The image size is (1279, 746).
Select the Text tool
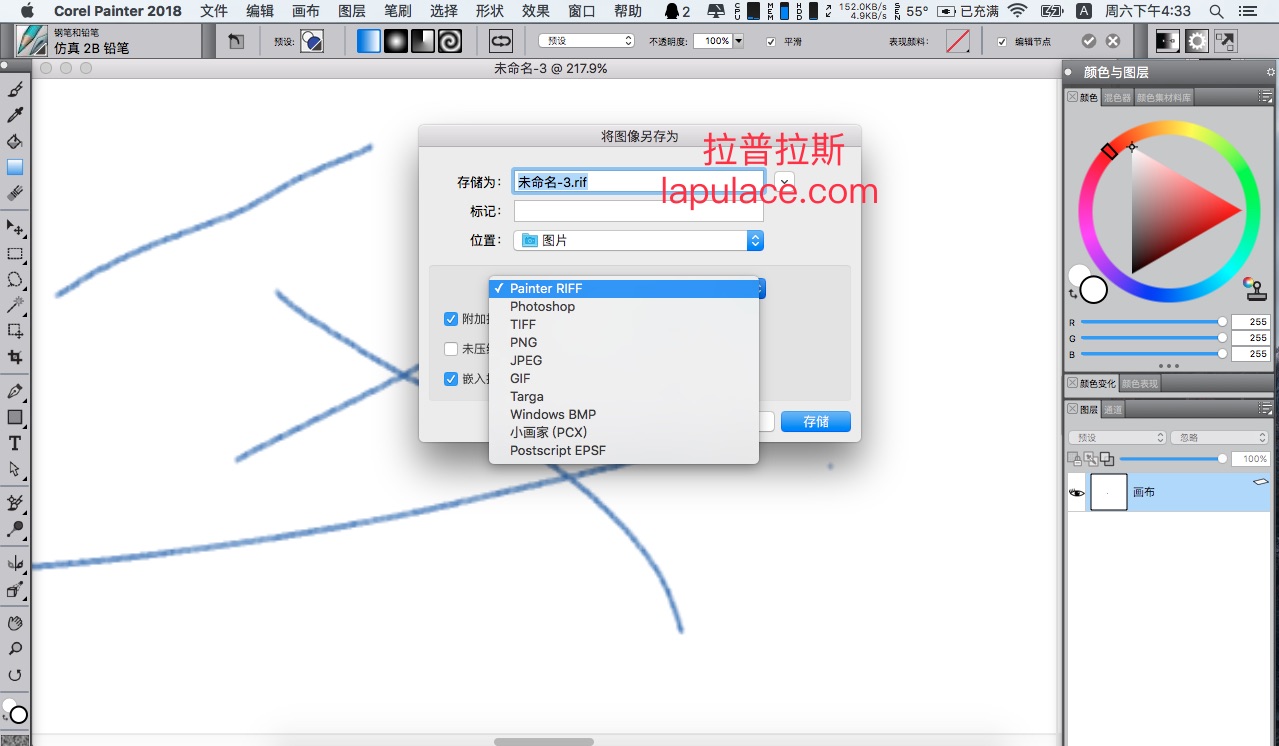tap(15, 443)
